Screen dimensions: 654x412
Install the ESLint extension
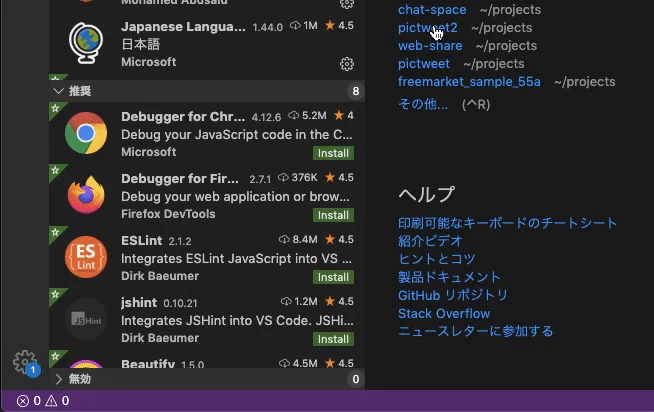[x=333, y=277]
